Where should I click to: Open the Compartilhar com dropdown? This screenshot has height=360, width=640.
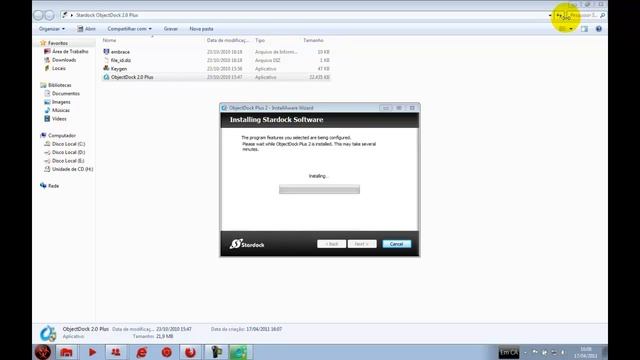point(129,29)
